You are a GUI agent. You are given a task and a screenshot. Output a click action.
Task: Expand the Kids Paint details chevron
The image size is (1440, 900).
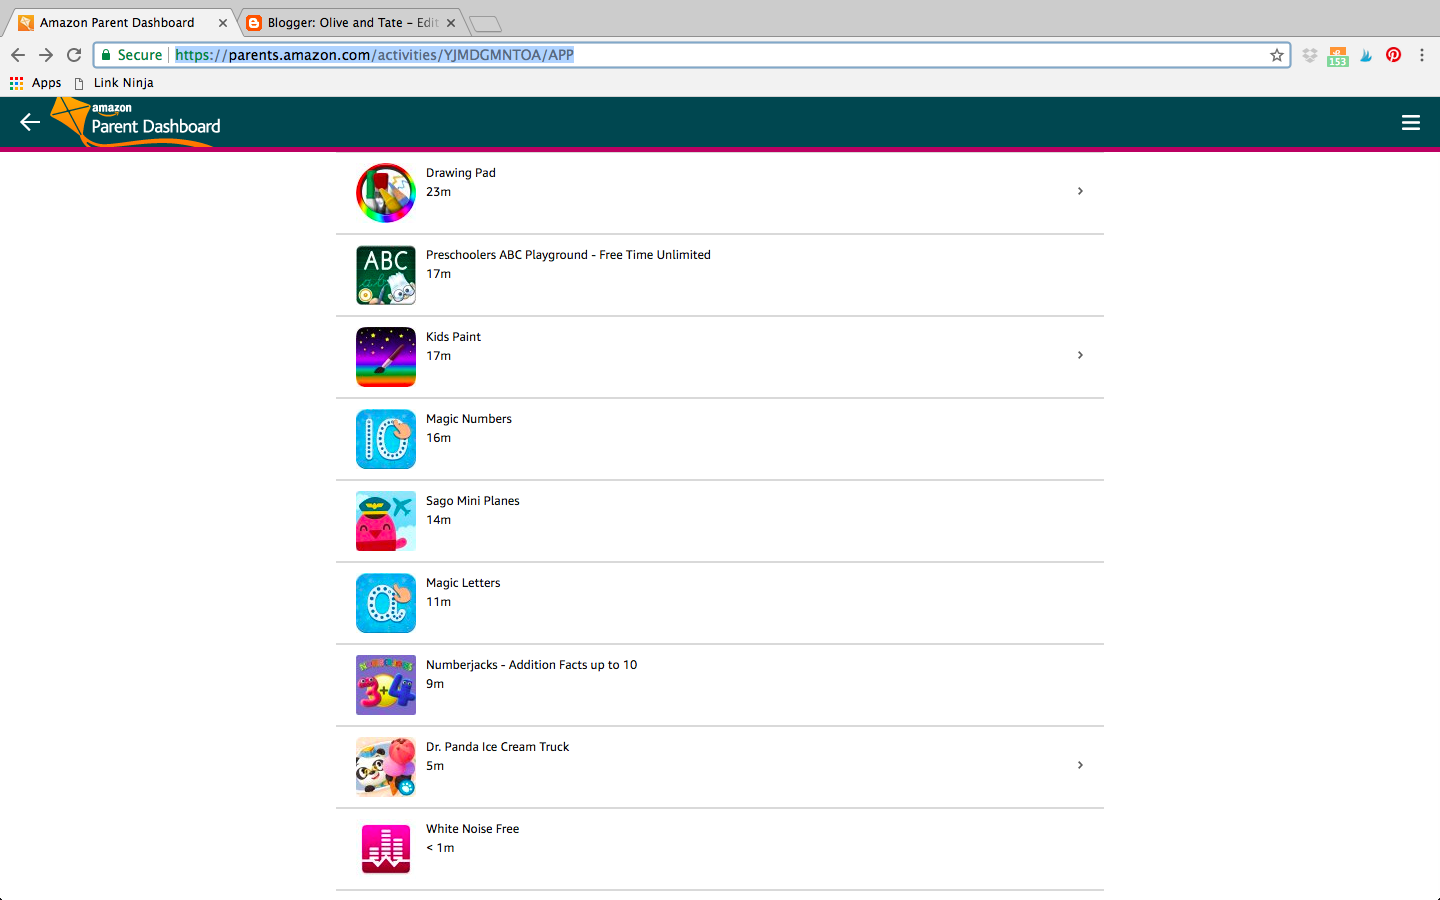coord(1080,355)
